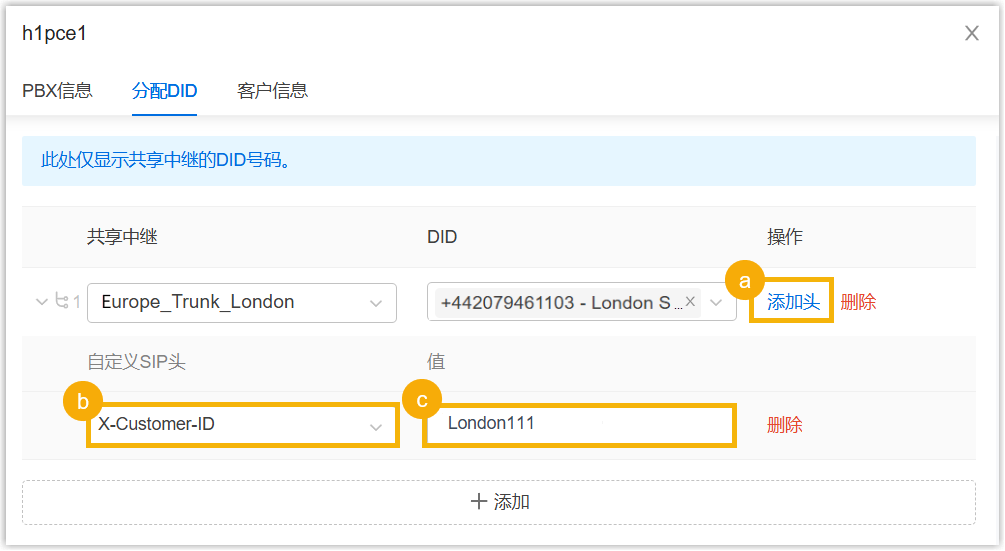Open the X-Customer-ID header dropdown
1005x551 pixels.
[241, 425]
